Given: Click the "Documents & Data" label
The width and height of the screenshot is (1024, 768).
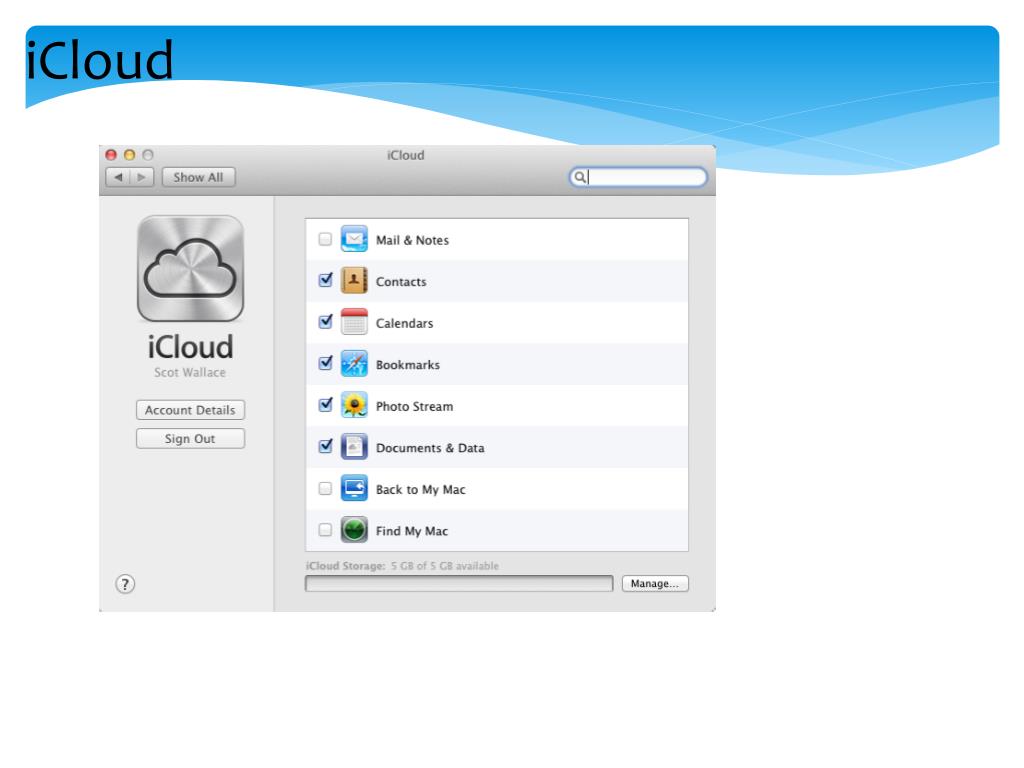Looking at the screenshot, I should [x=430, y=448].
